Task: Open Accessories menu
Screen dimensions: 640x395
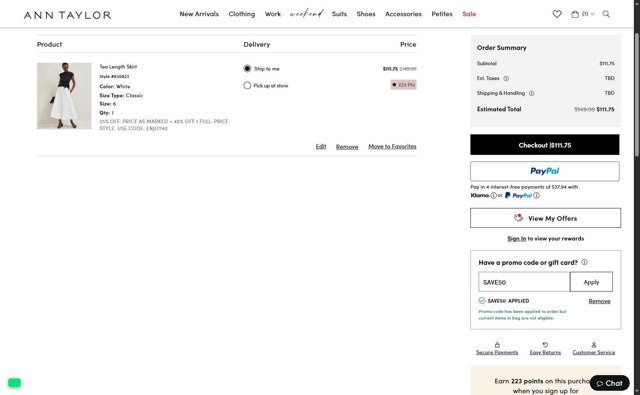Action: [x=403, y=14]
